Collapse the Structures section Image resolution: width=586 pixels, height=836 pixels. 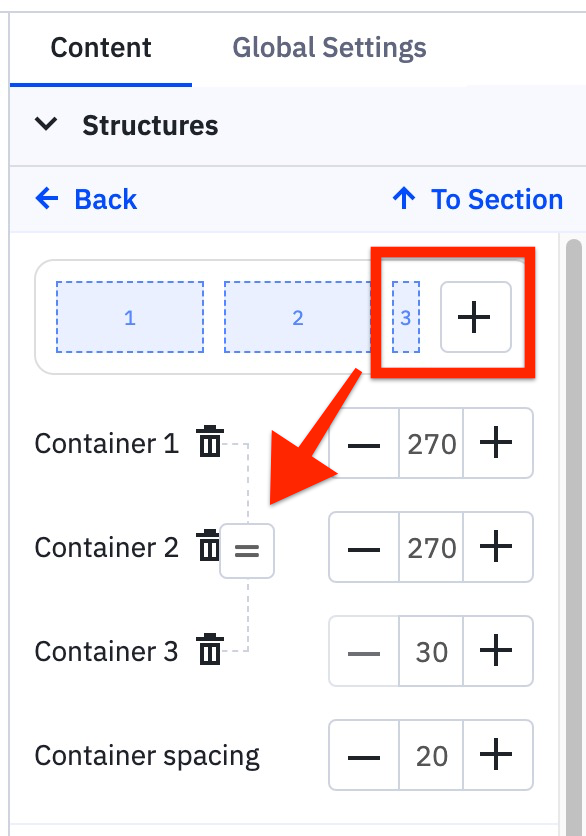(x=46, y=126)
